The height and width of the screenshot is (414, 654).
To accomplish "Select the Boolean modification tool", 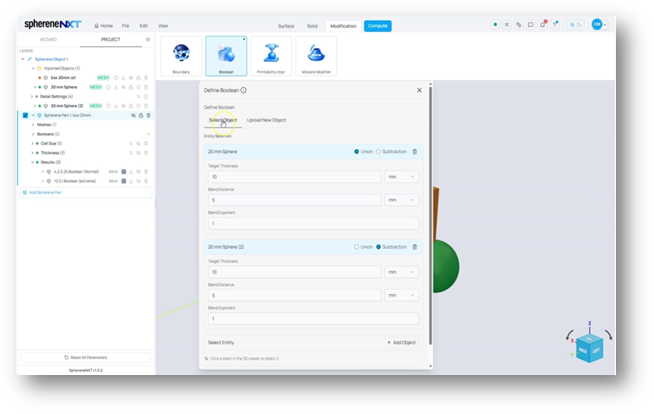I will (226, 56).
